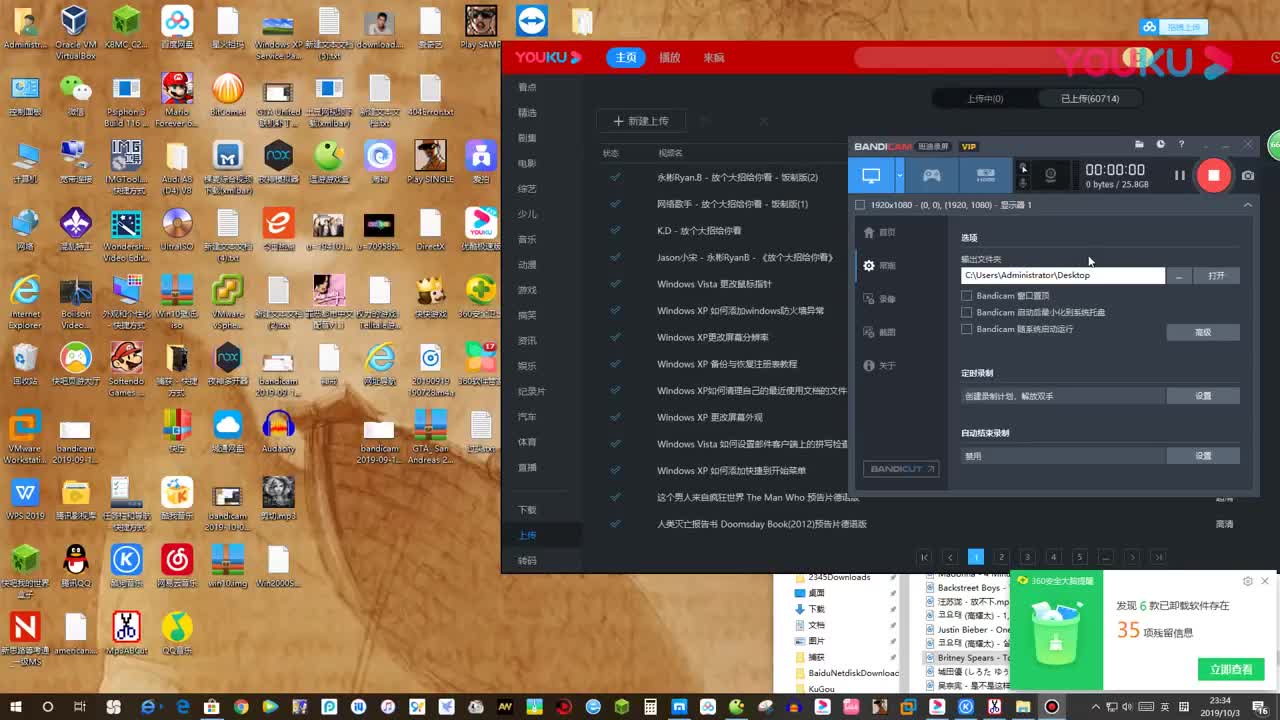The width and height of the screenshot is (1280, 720).
Task: Switch Bandicam to game recording mode
Action: coord(931,175)
